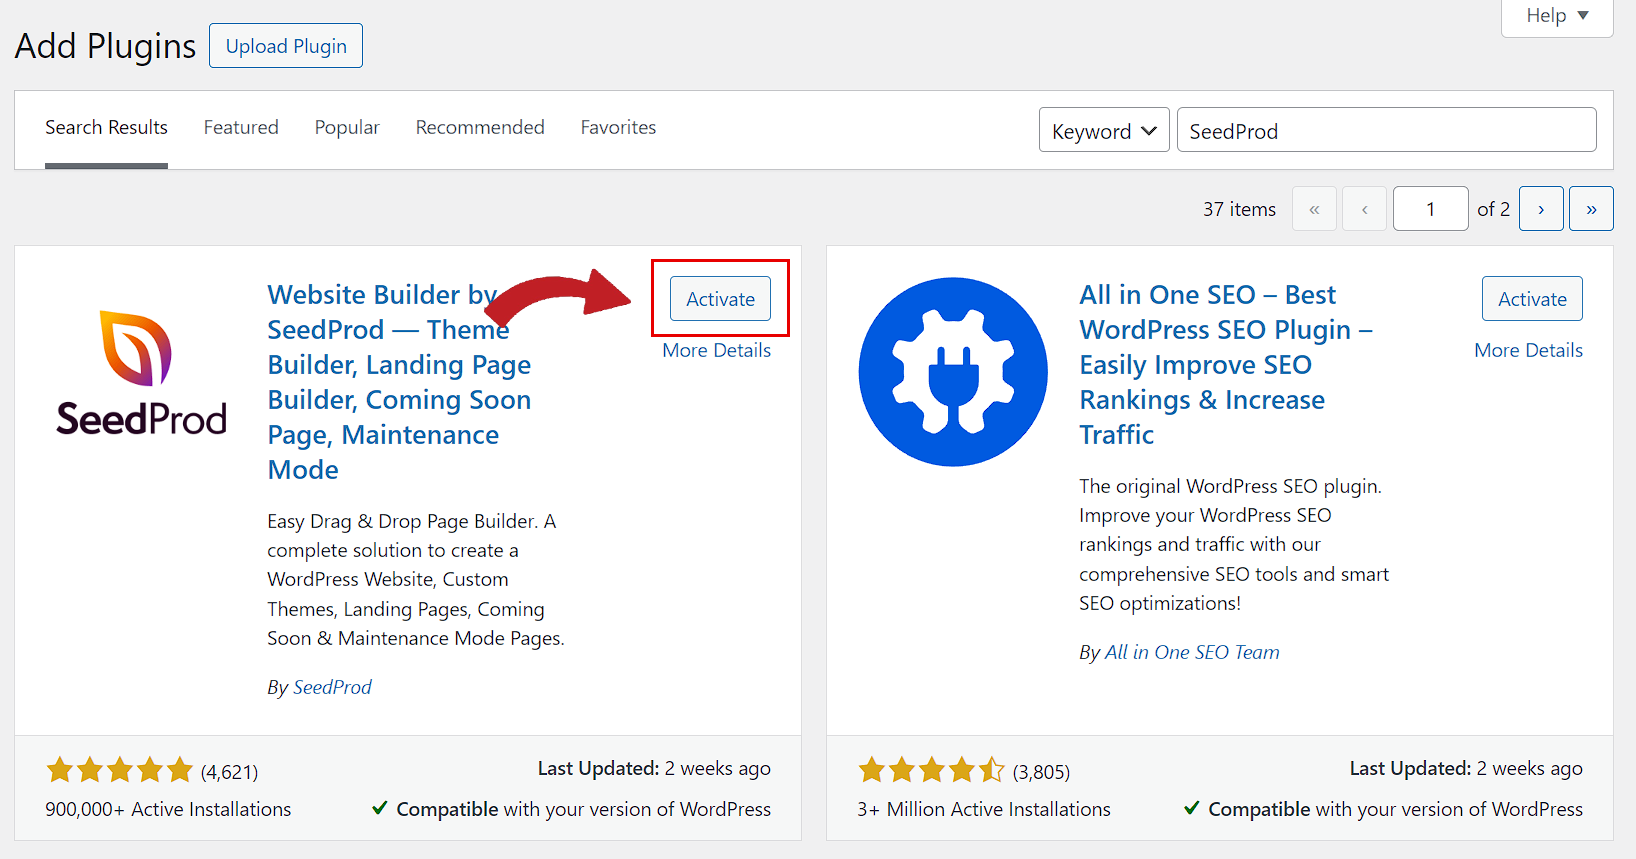Viewport: 1636px width, 859px height.
Task: Click the 3+ Million Active Installations text
Action: tap(984, 809)
